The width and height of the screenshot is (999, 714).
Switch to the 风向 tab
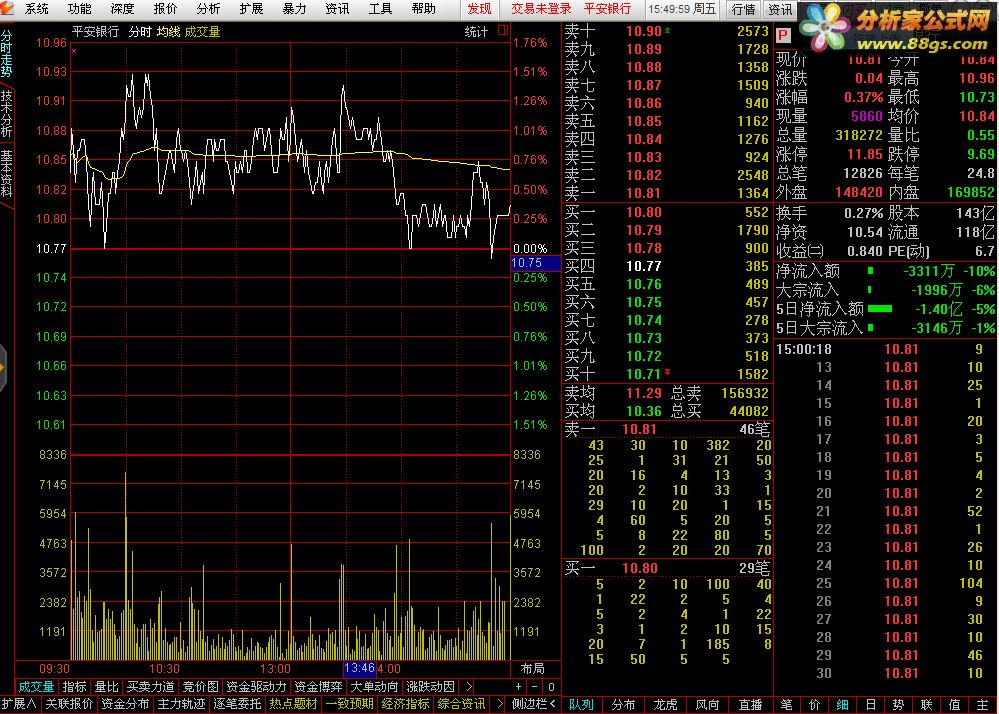click(707, 704)
